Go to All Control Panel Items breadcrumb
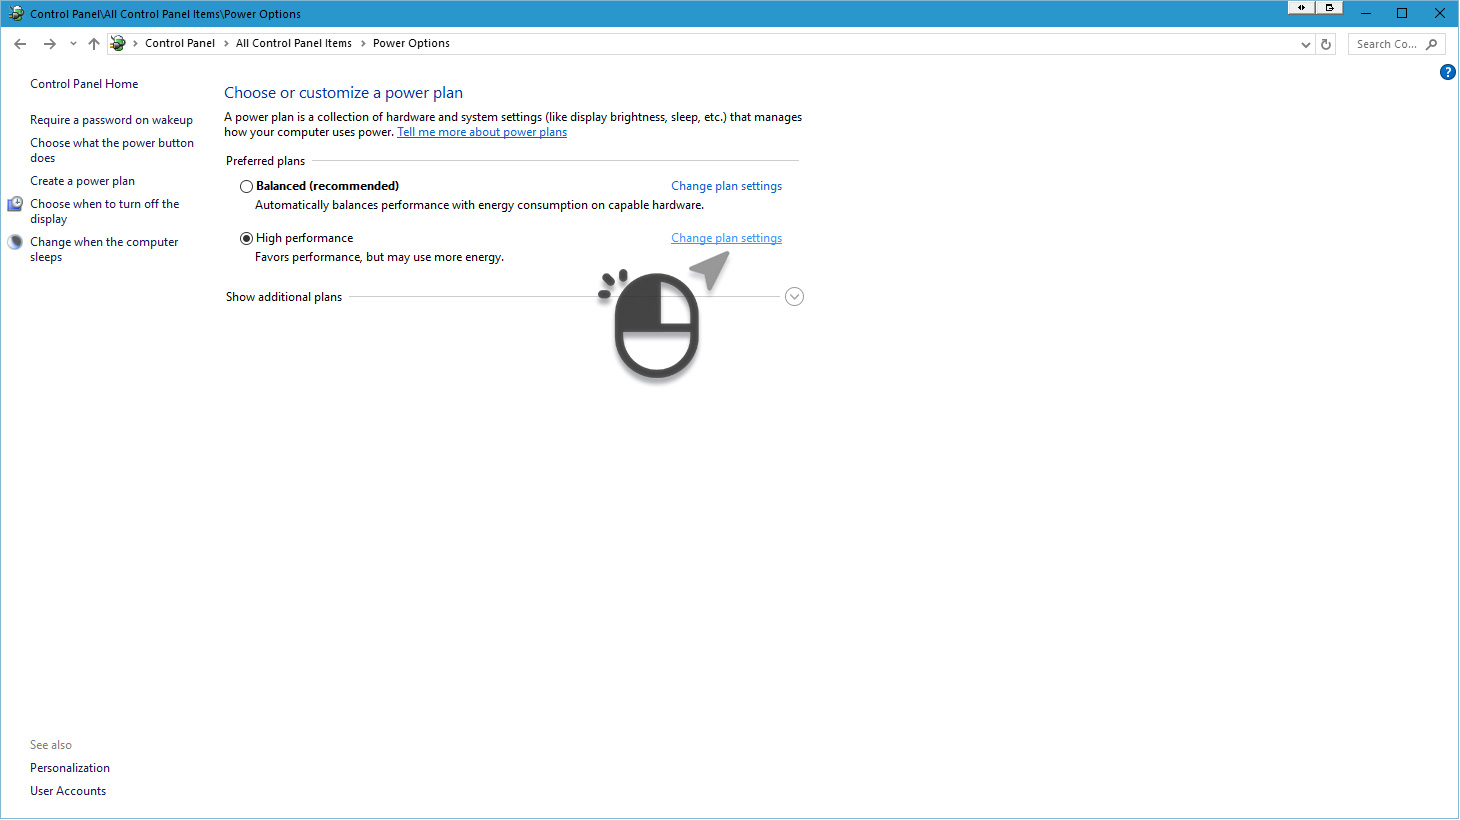Screen dimensions: 1460x820 pos(294,44)
